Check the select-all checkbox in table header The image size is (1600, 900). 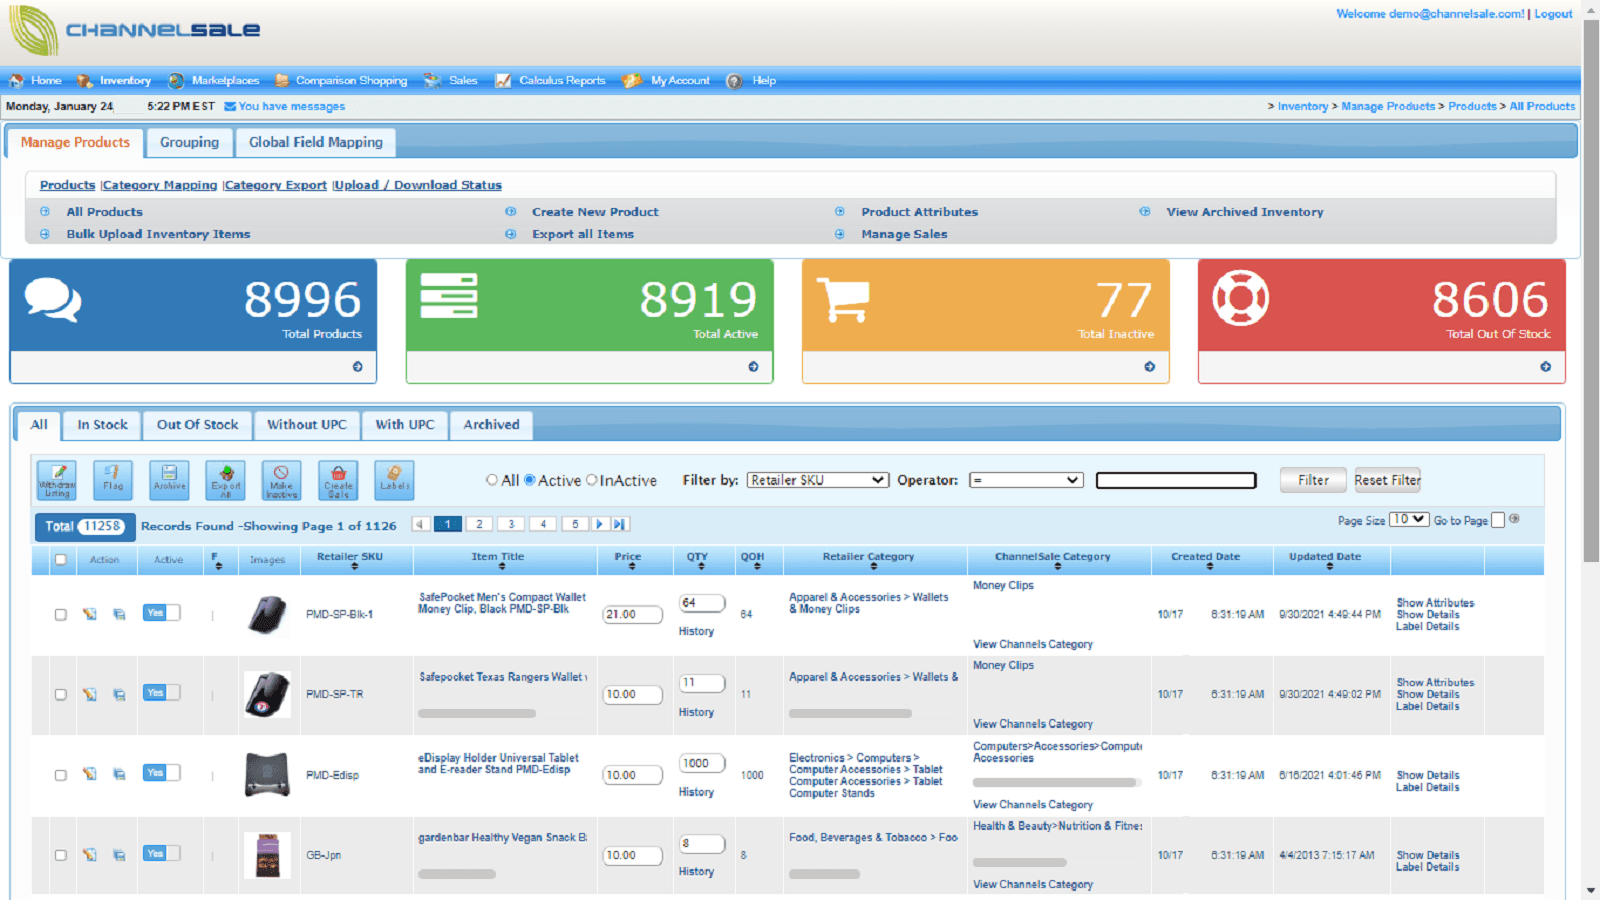tap(60, 560)
